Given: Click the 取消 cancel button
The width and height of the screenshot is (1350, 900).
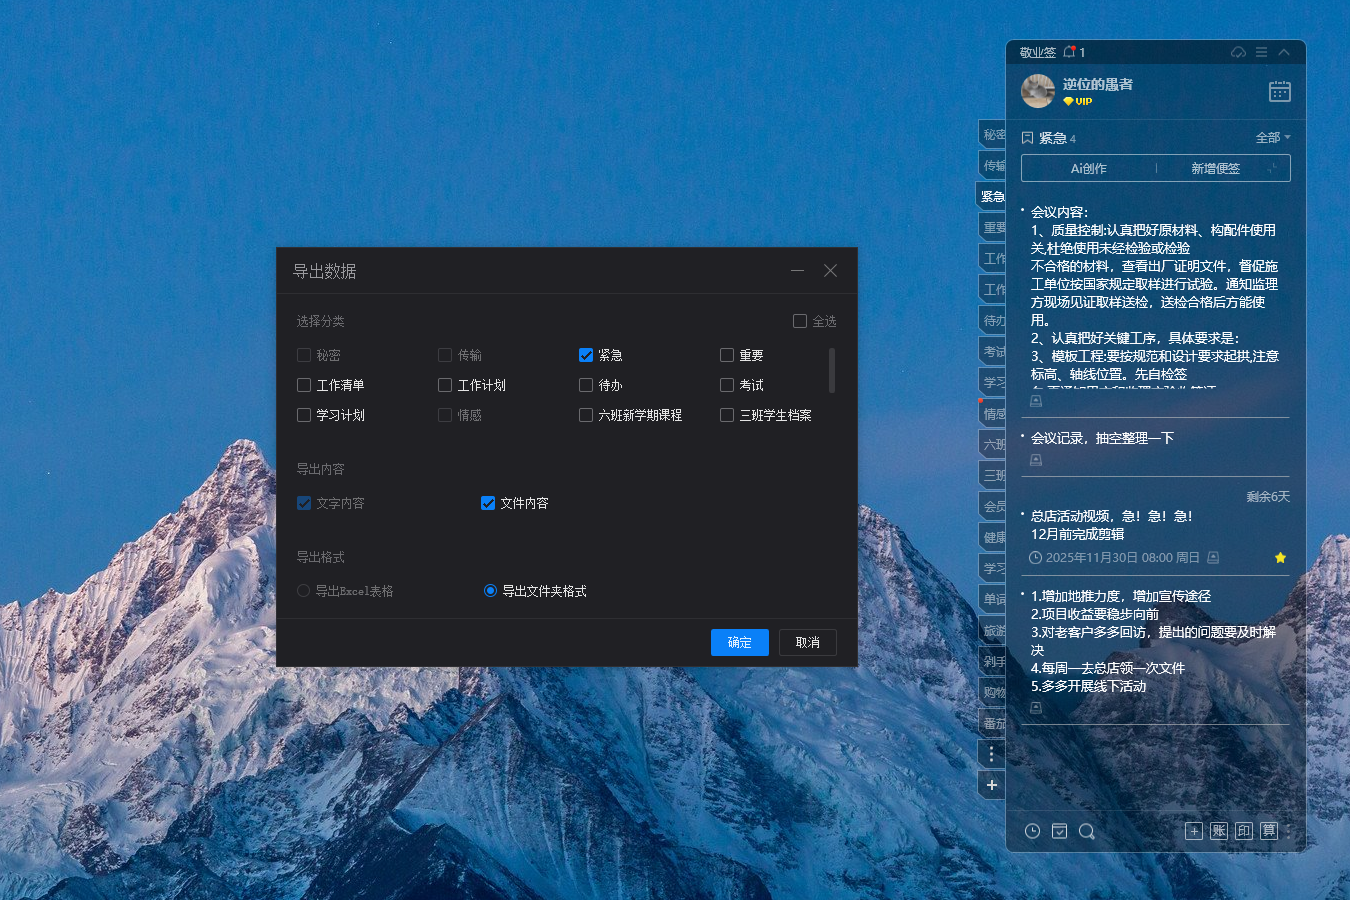Looking at the screenshot, I should [807, 642].
